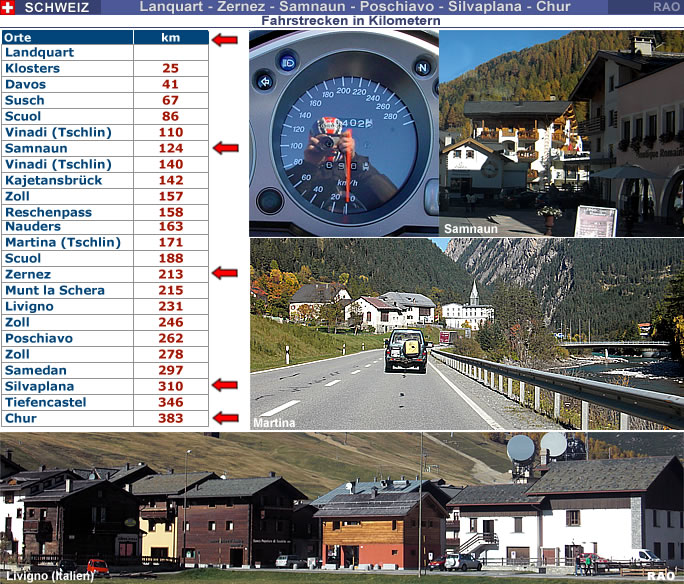Click the Susch place name
Viewport: 684px width, 584px height.
(x=24, y=100)
